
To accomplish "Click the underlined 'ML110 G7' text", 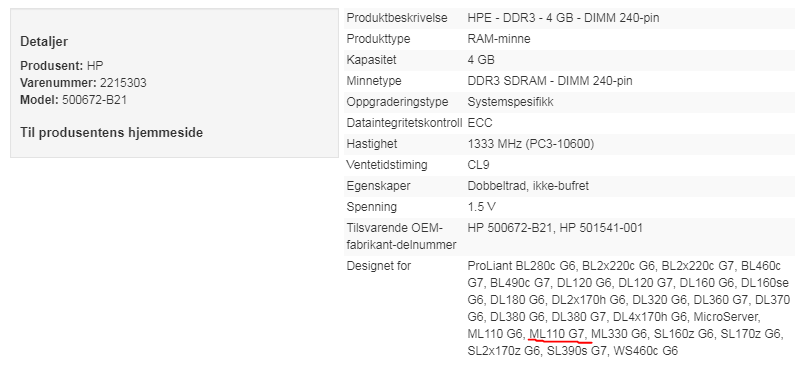I will (x=558, y=334).
